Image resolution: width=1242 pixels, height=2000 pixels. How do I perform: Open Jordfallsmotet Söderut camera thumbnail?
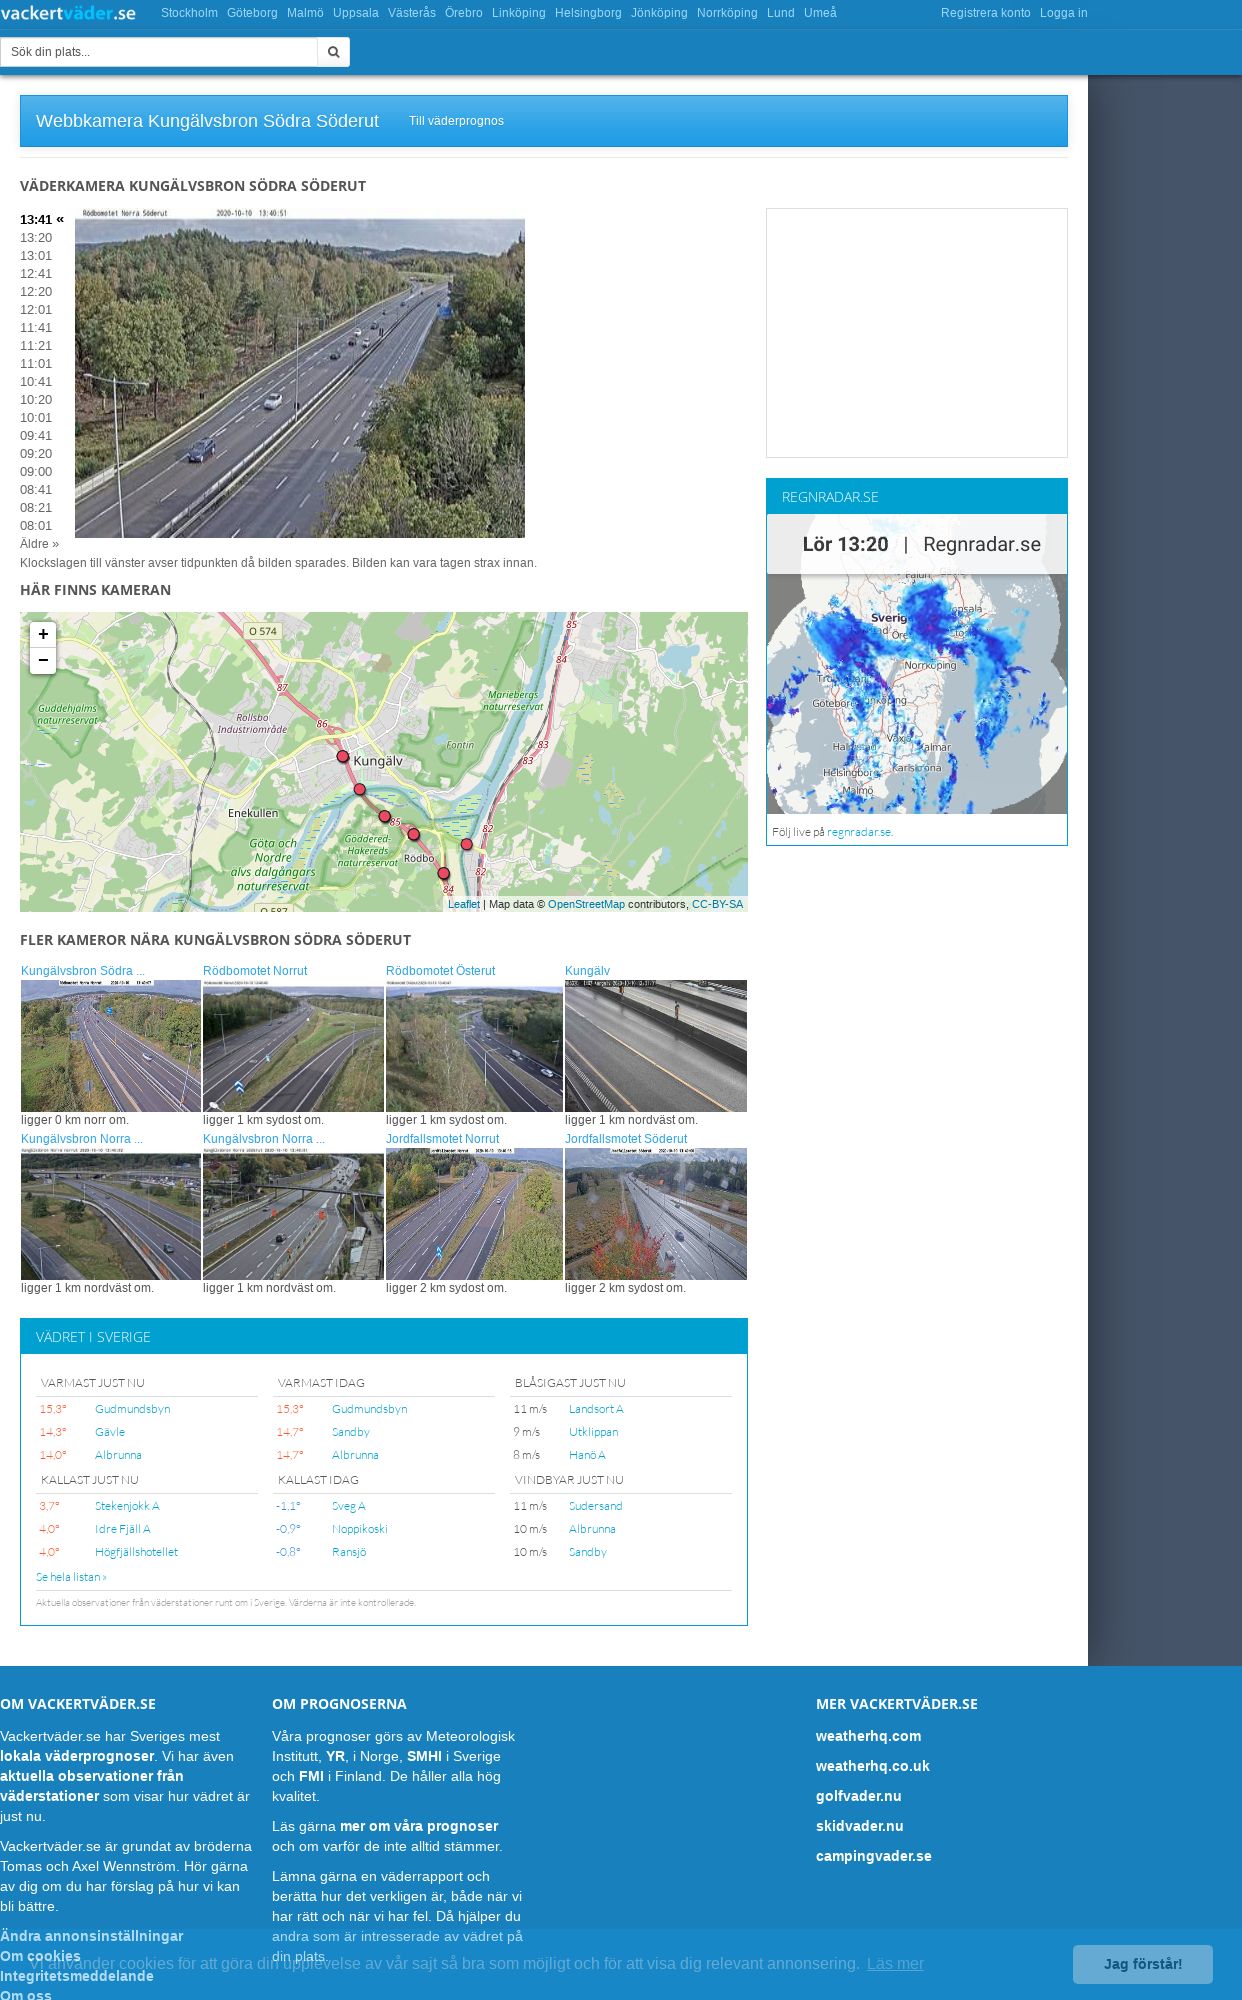pyautogui.click(x=656, y=1214)
